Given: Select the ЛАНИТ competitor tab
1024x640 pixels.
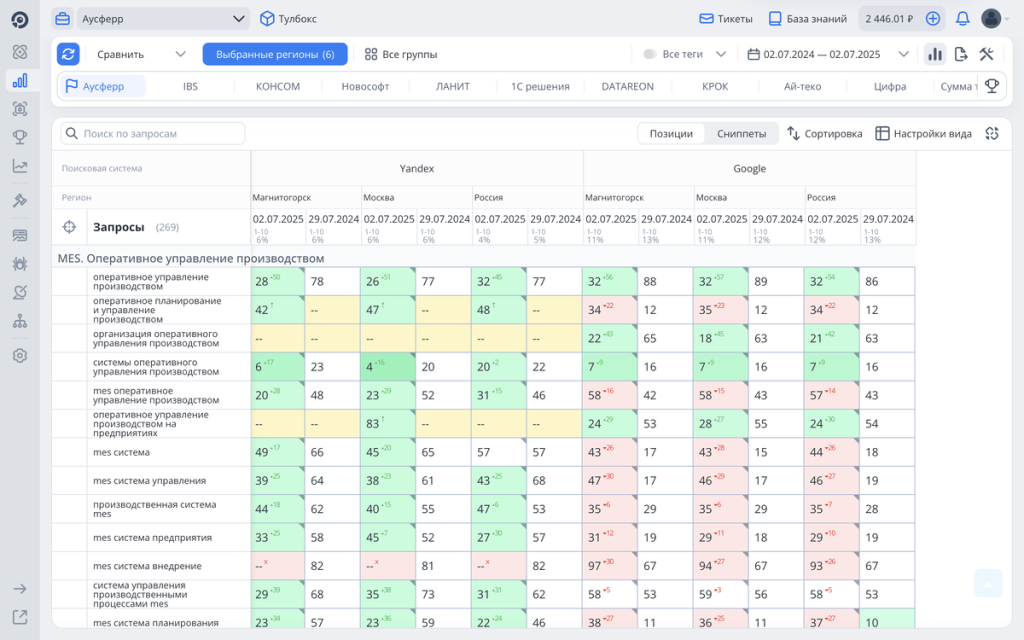Looking at the screenshot, I should click(x=453, y=86).
